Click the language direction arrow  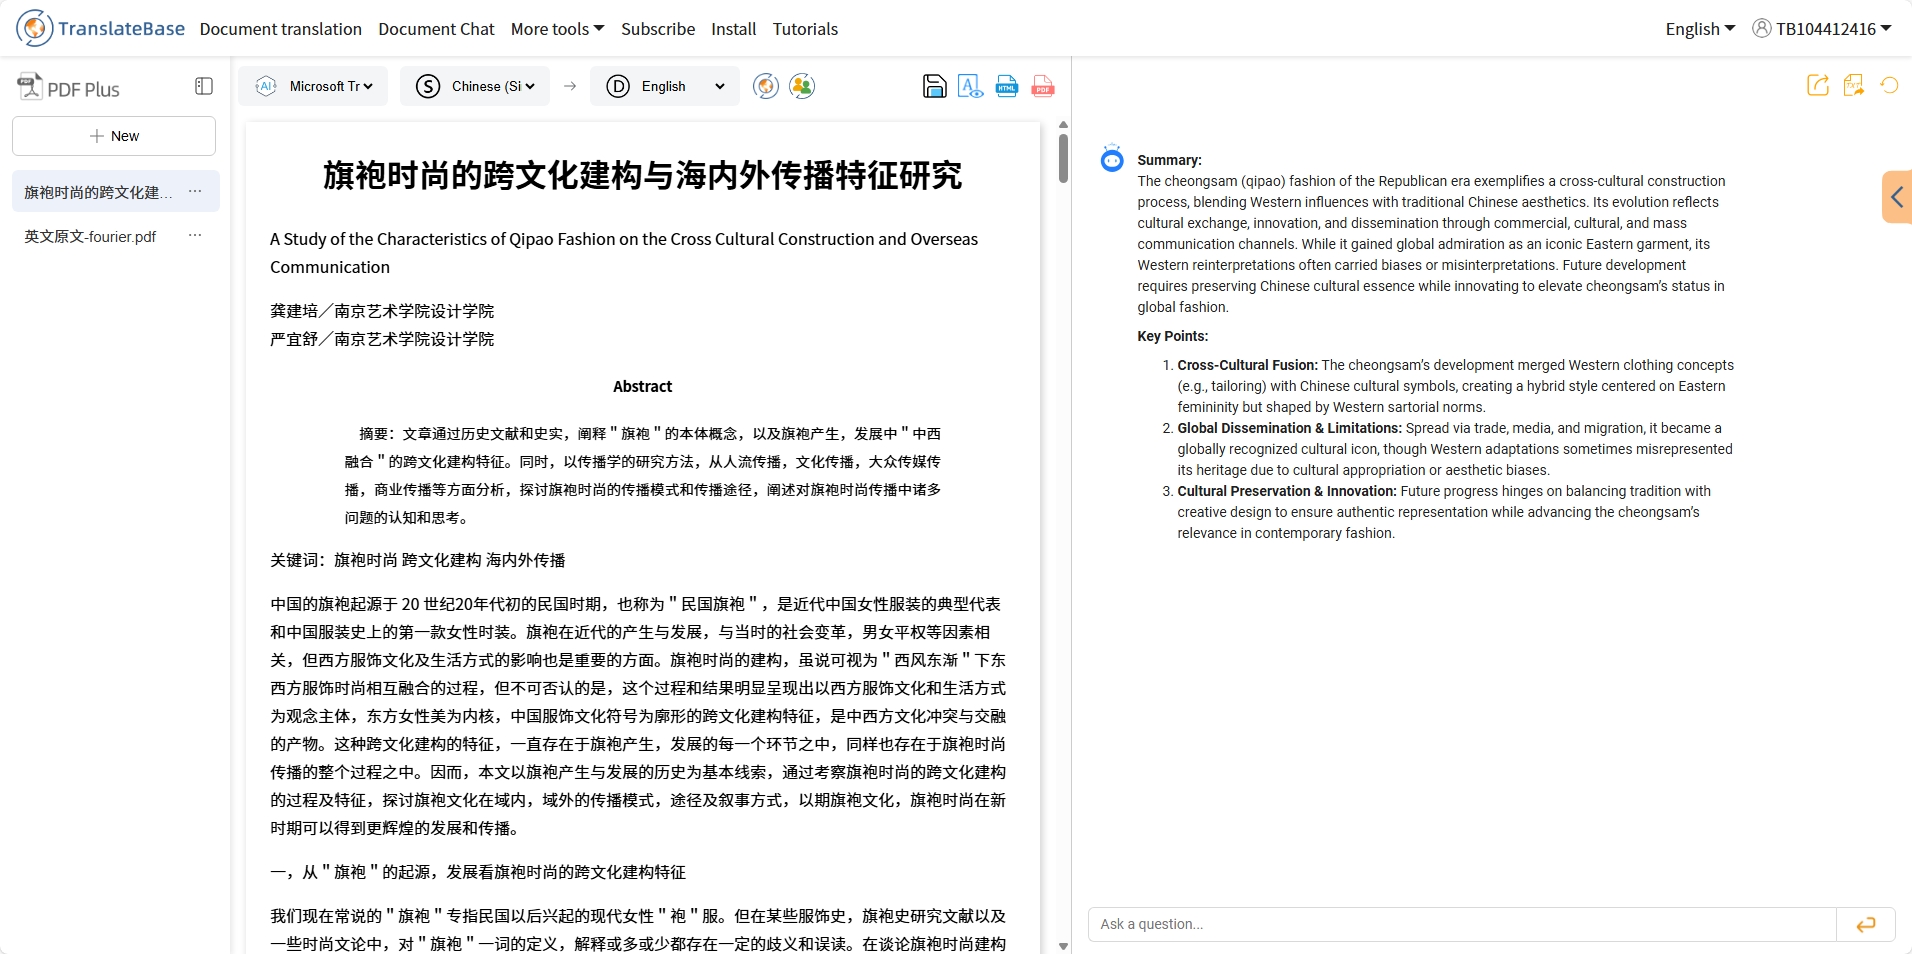(x=570, y=86)
